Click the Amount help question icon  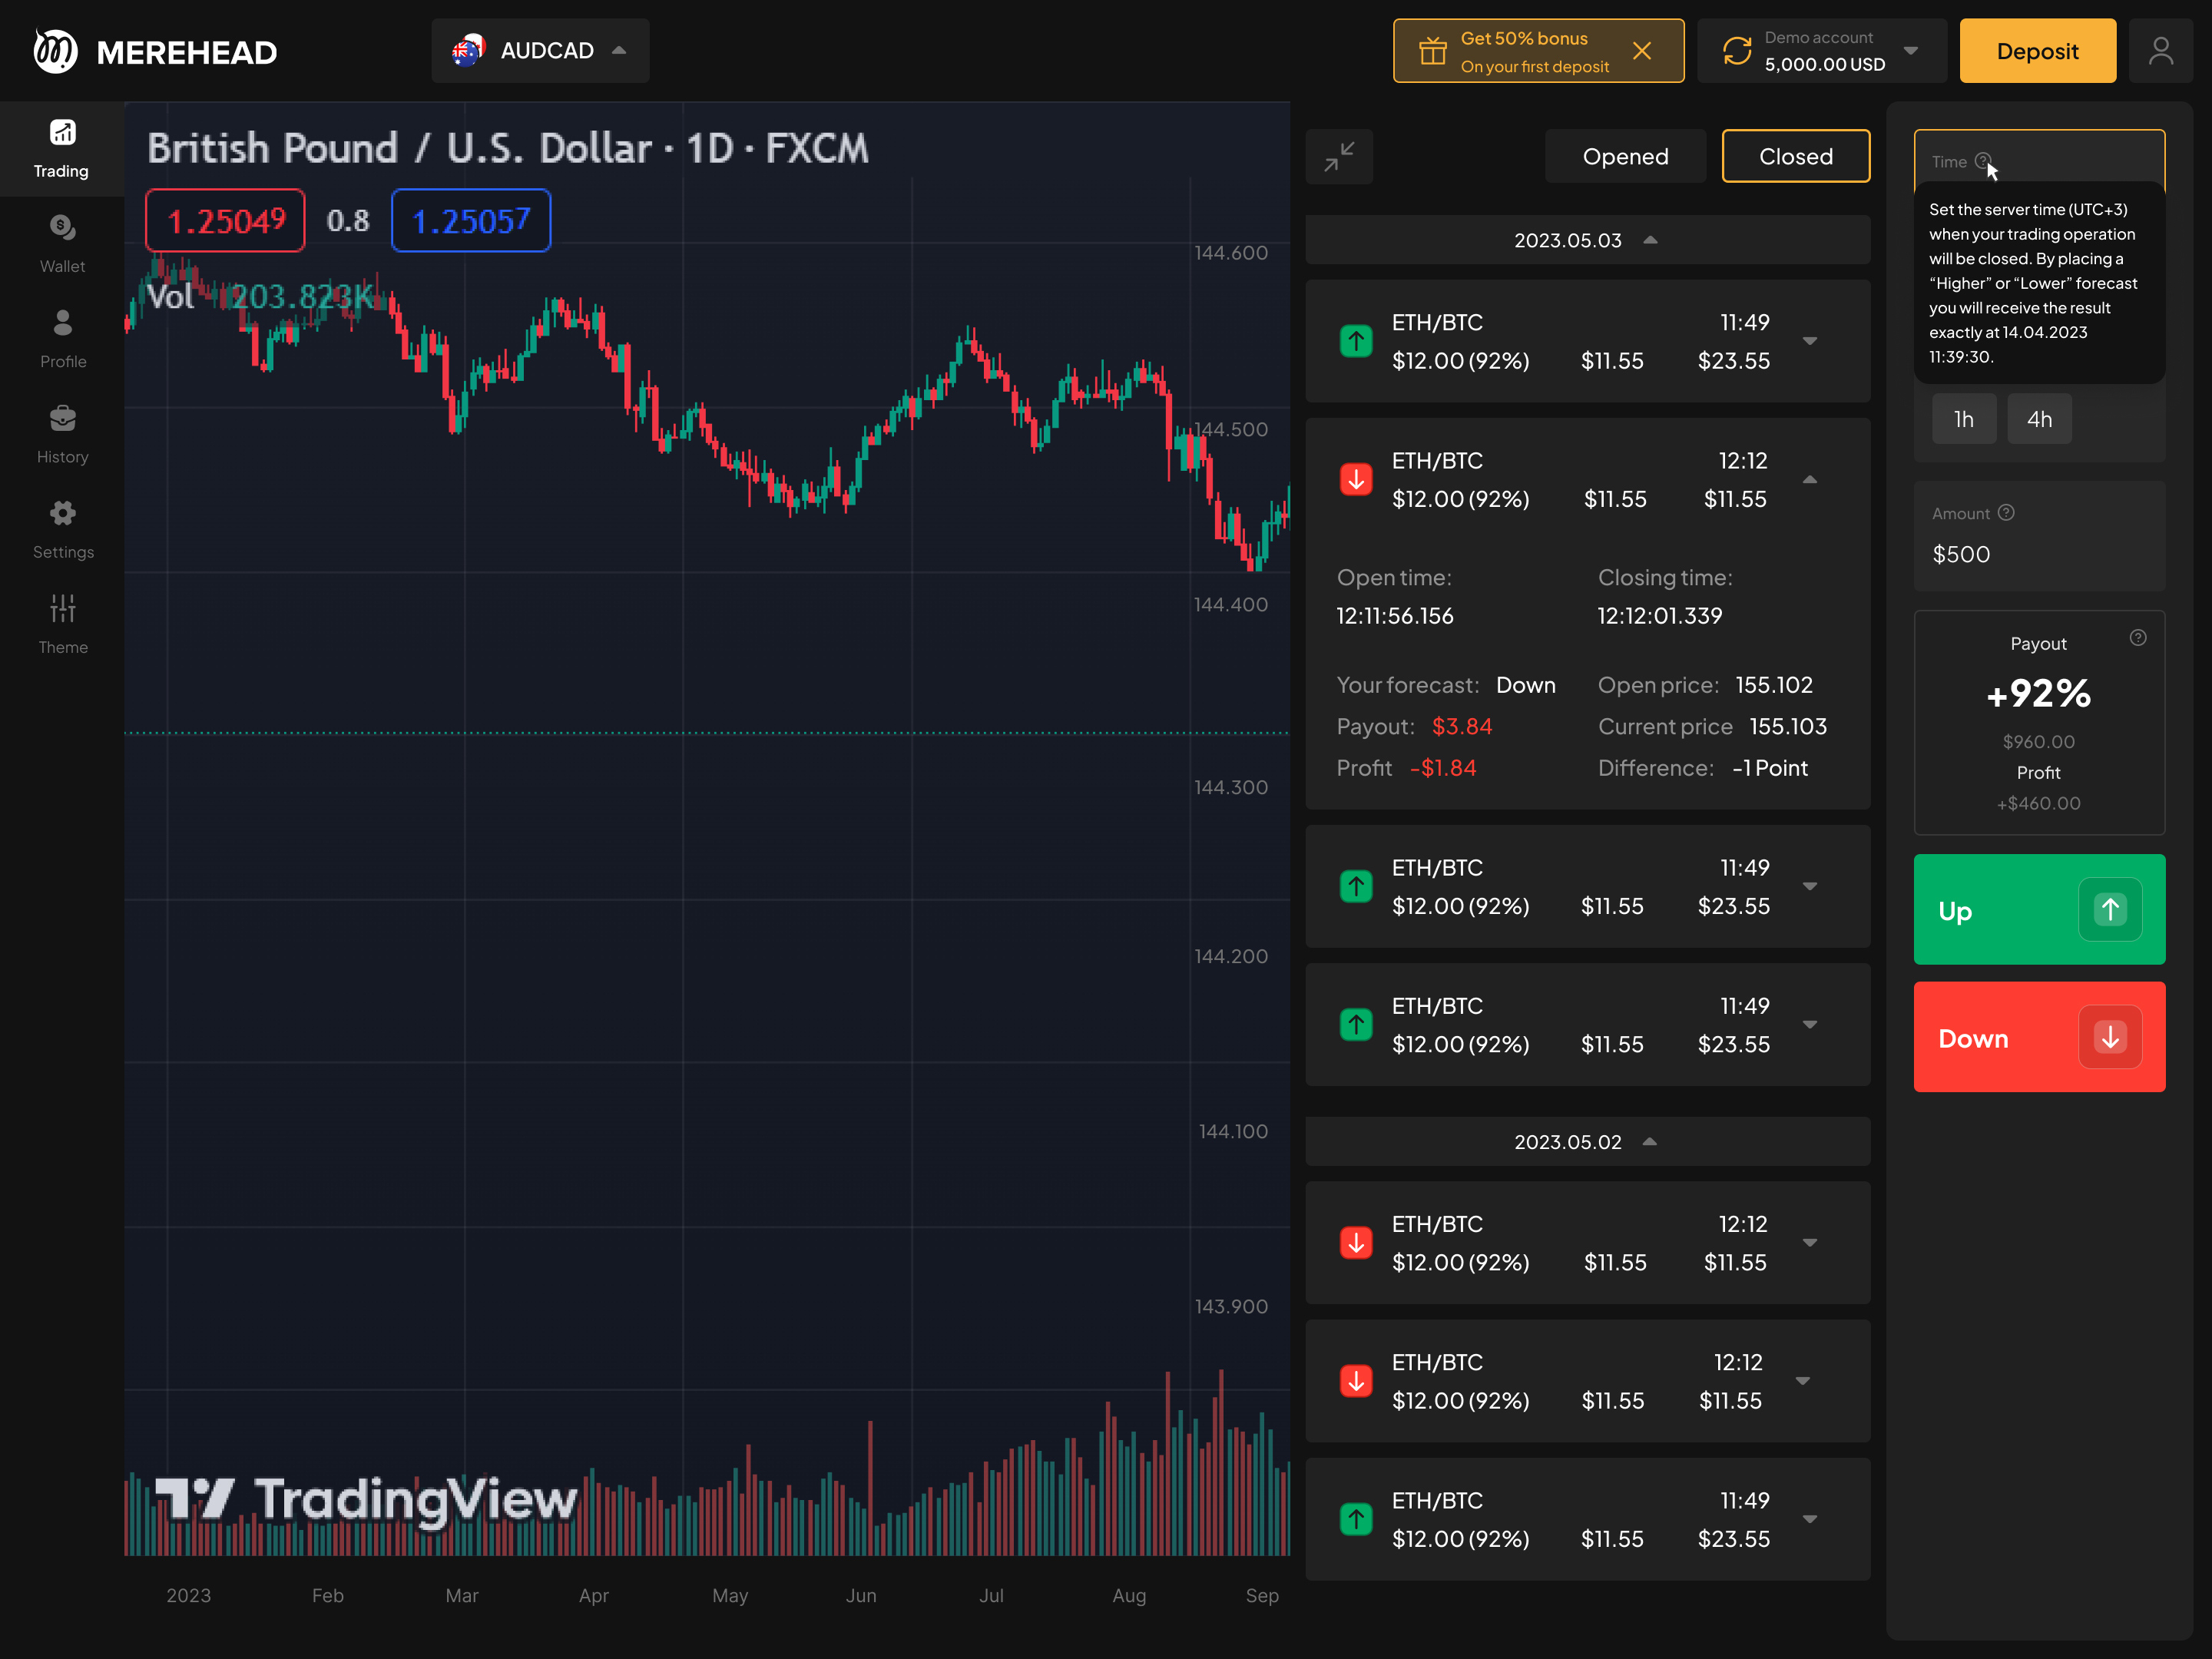tap(2006, 513)
